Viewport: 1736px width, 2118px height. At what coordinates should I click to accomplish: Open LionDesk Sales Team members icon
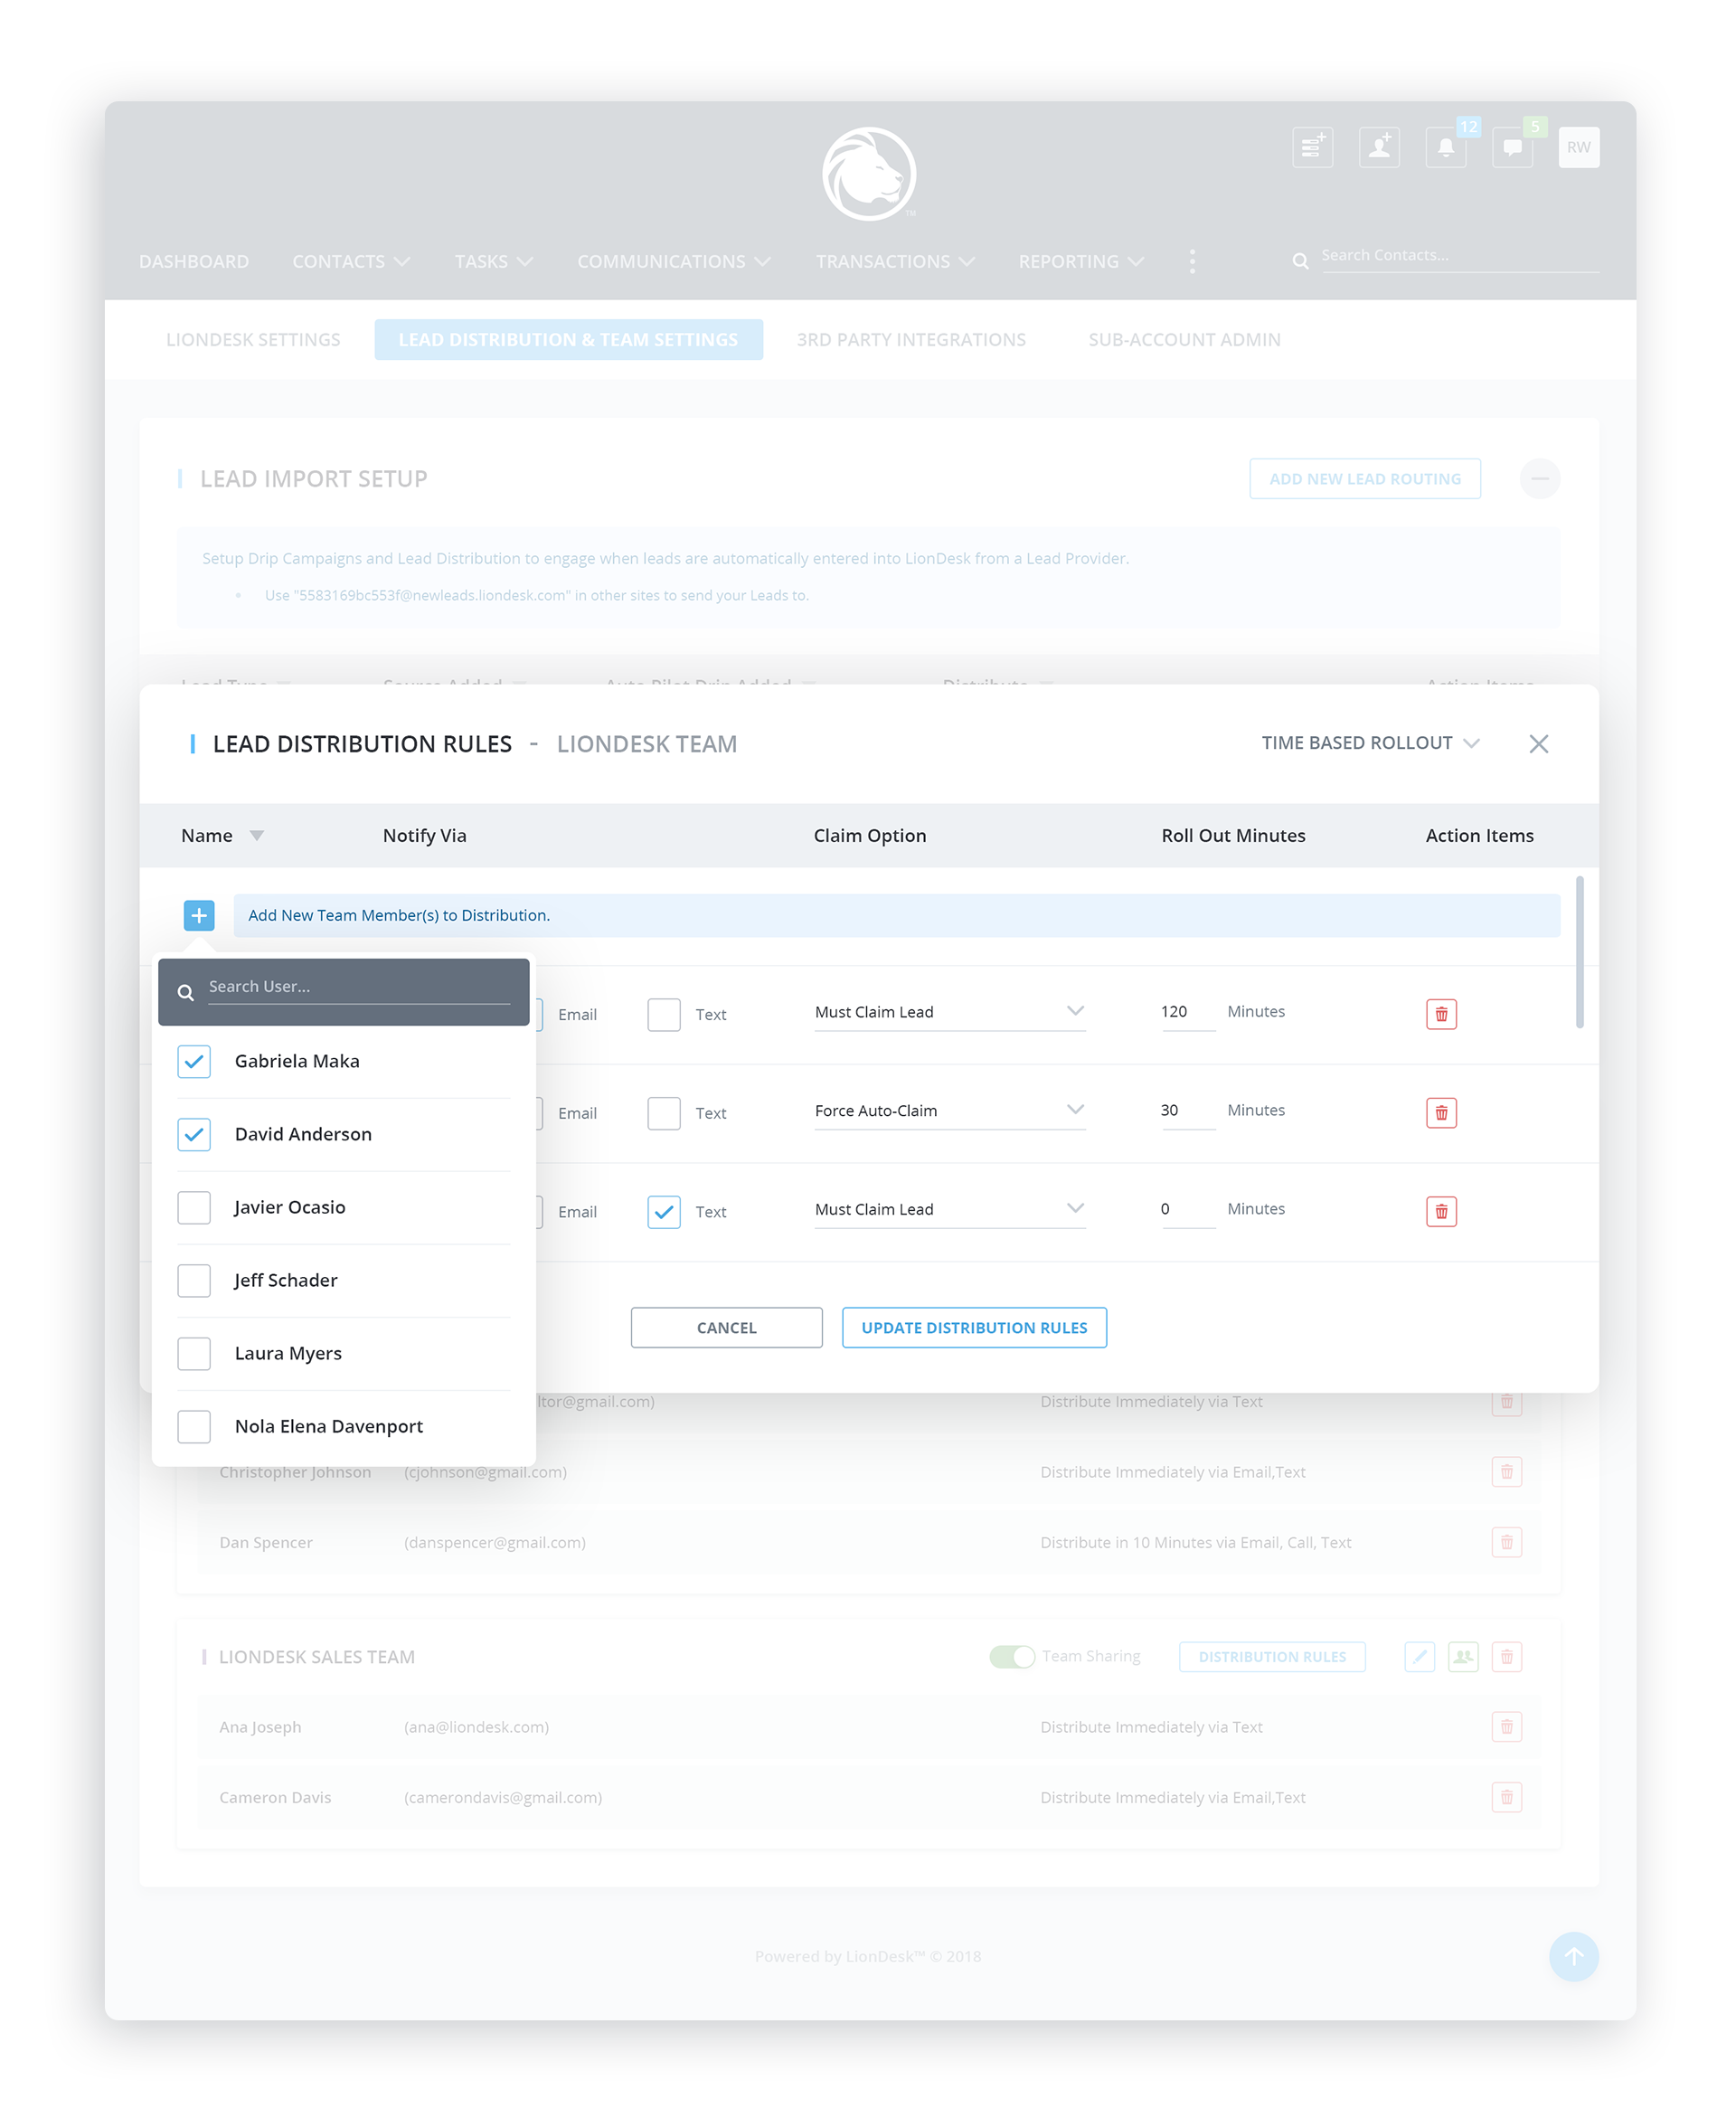[1463, 1657]
